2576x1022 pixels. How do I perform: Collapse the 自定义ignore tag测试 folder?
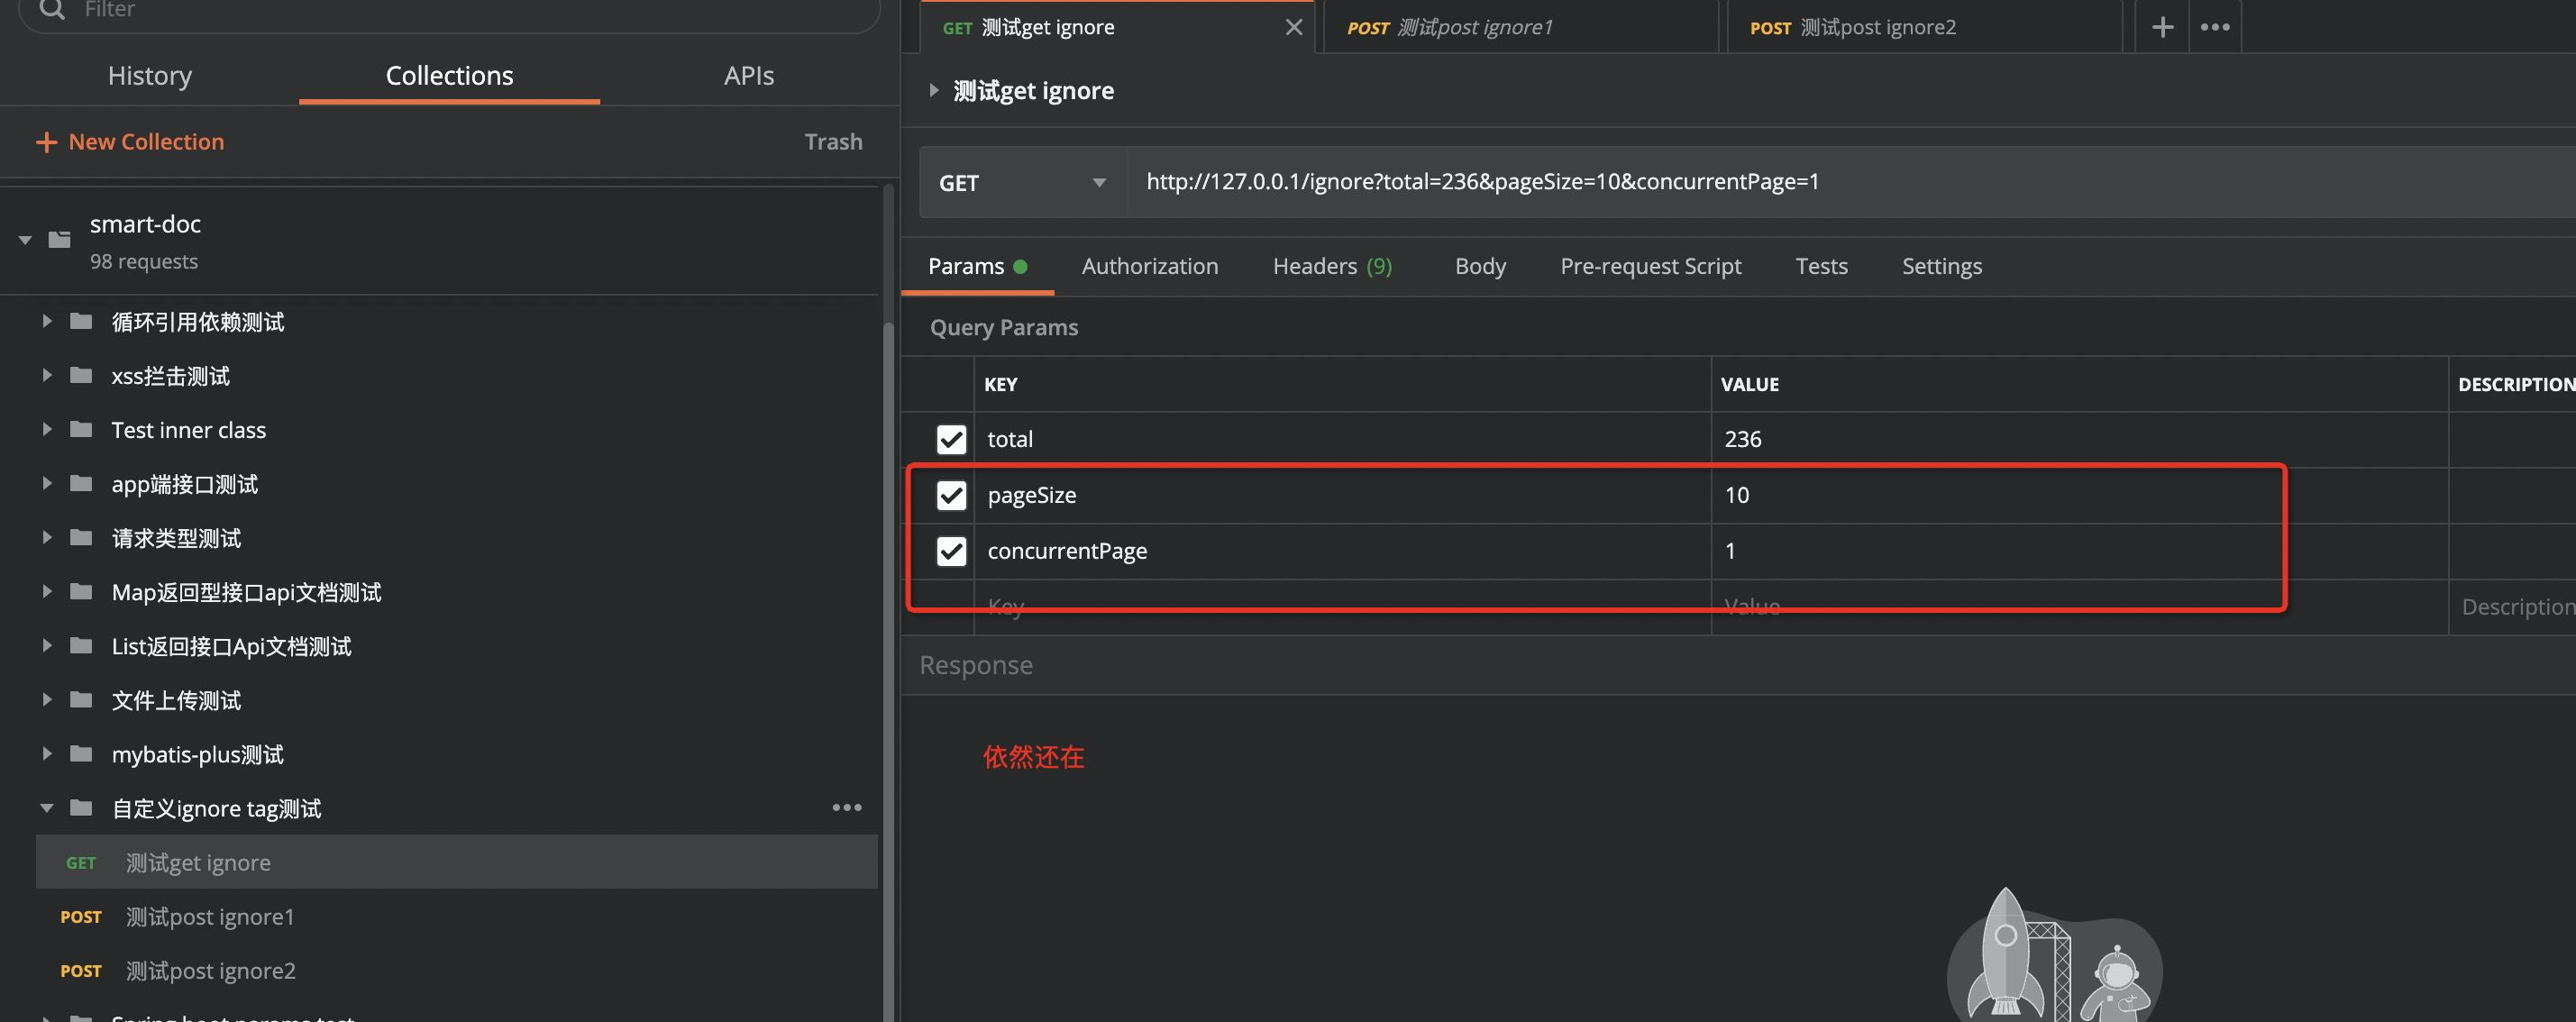coord(46,808)
